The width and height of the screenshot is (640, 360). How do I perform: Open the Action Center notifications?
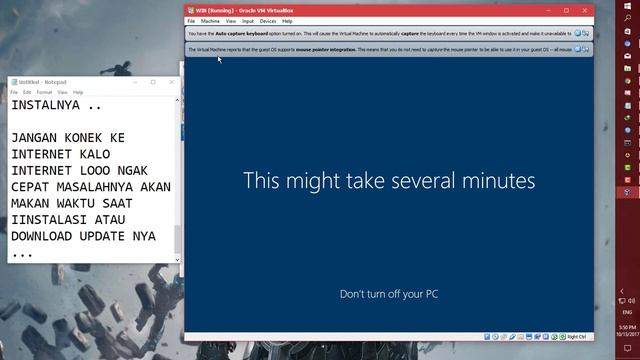627,348
